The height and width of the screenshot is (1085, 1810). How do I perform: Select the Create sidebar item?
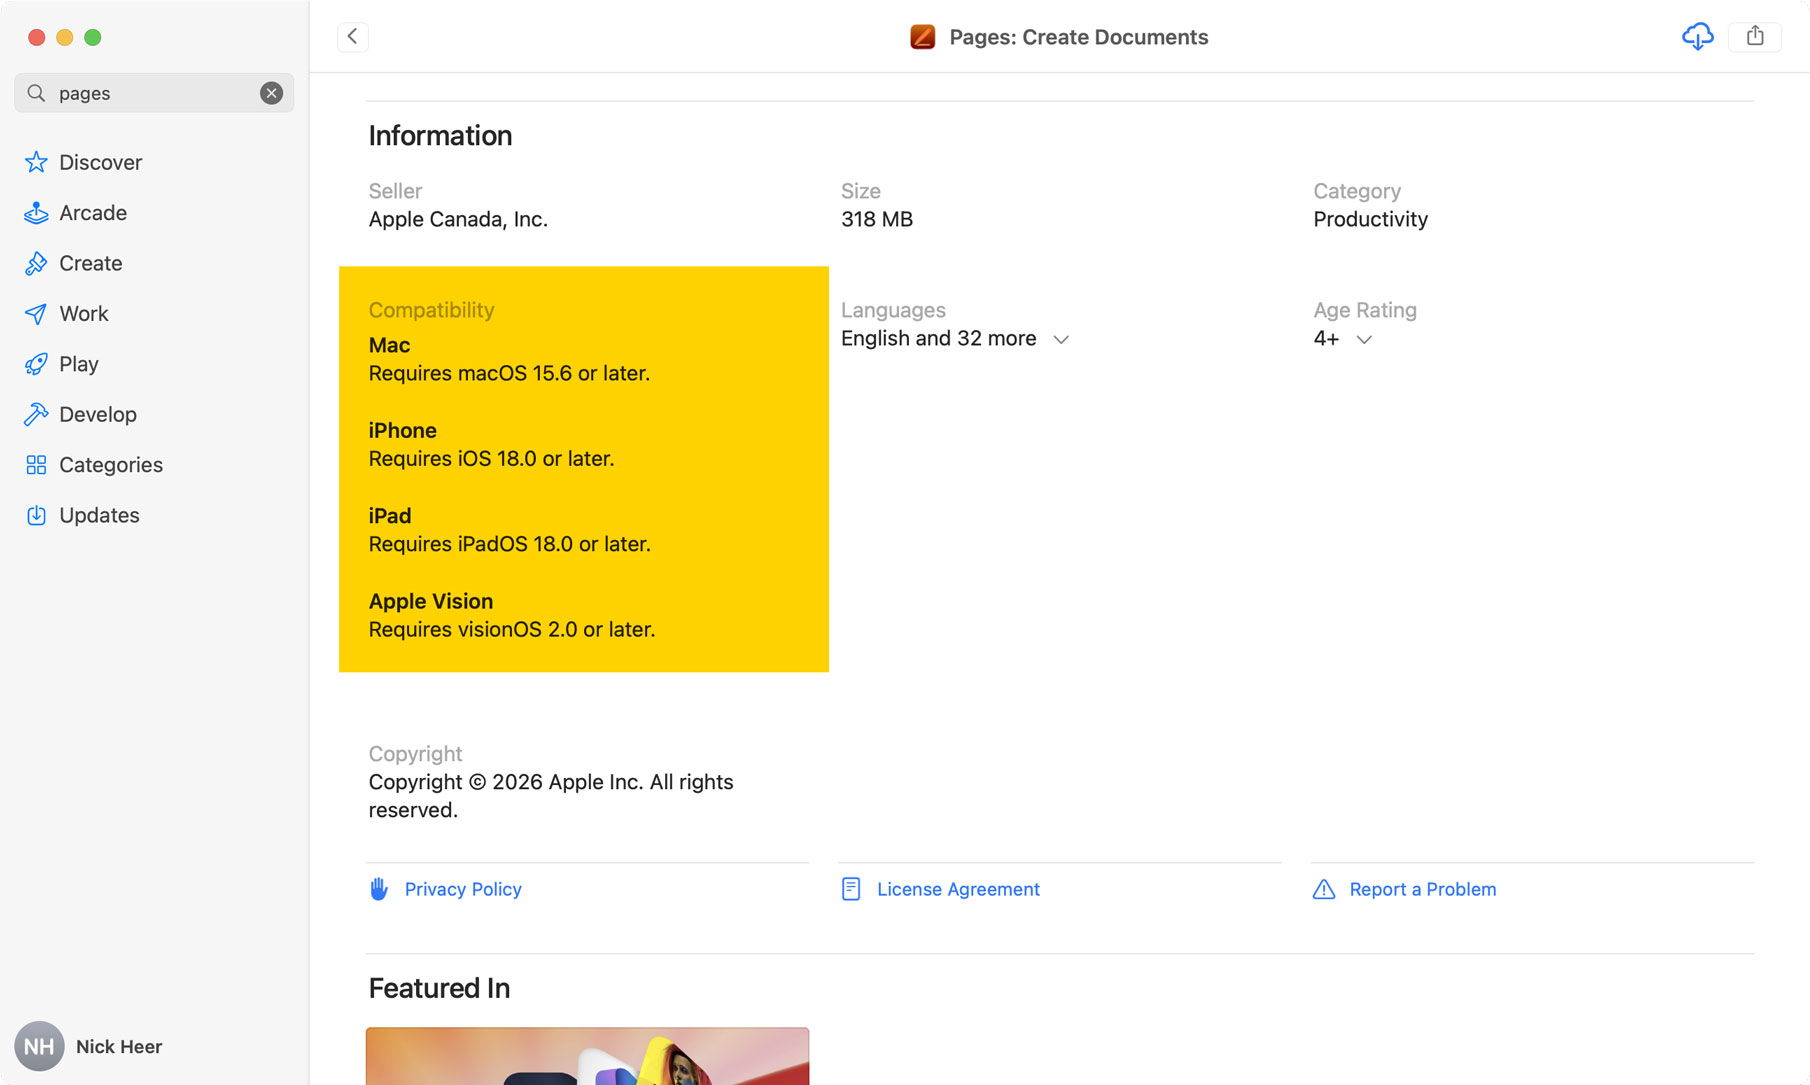tap(90, 263)
